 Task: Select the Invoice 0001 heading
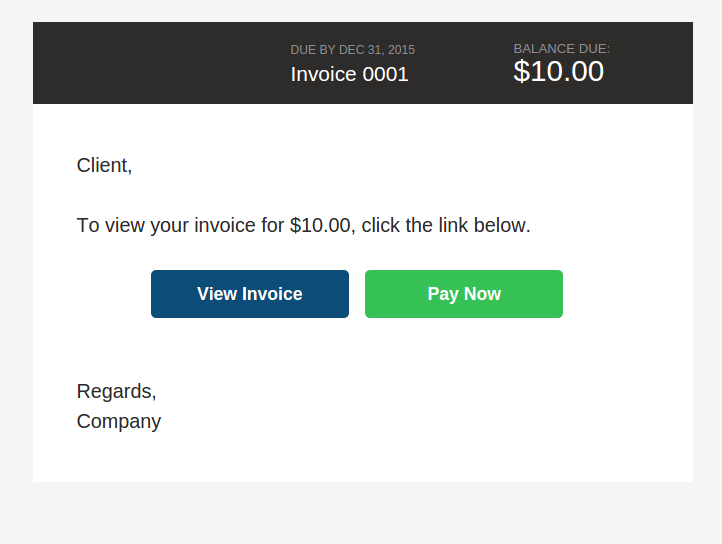point(349,74)
